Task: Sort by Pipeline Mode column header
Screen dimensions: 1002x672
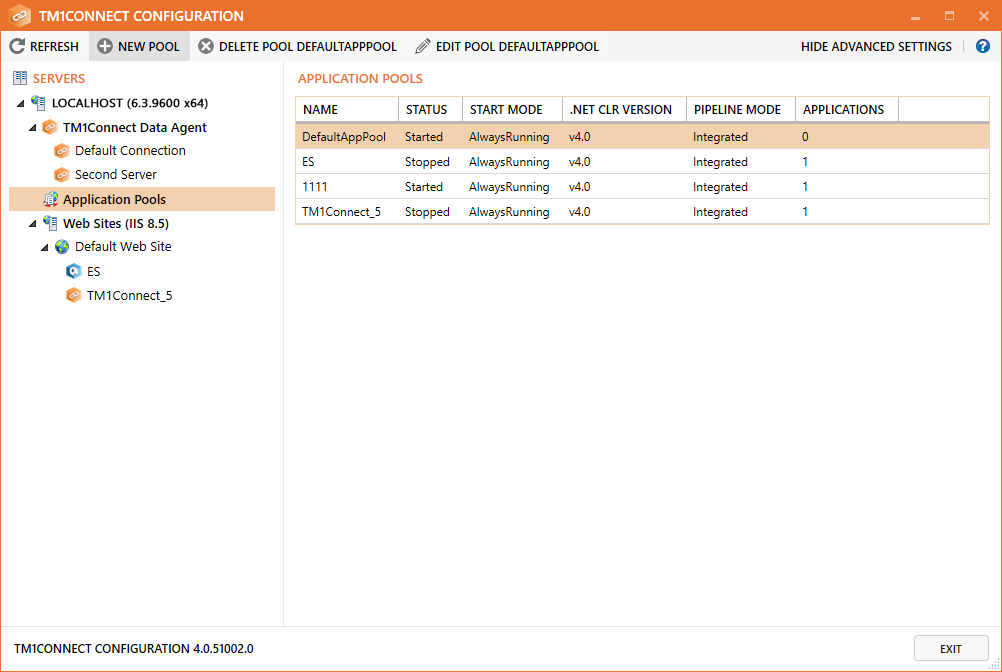Action: coord(741,109)
